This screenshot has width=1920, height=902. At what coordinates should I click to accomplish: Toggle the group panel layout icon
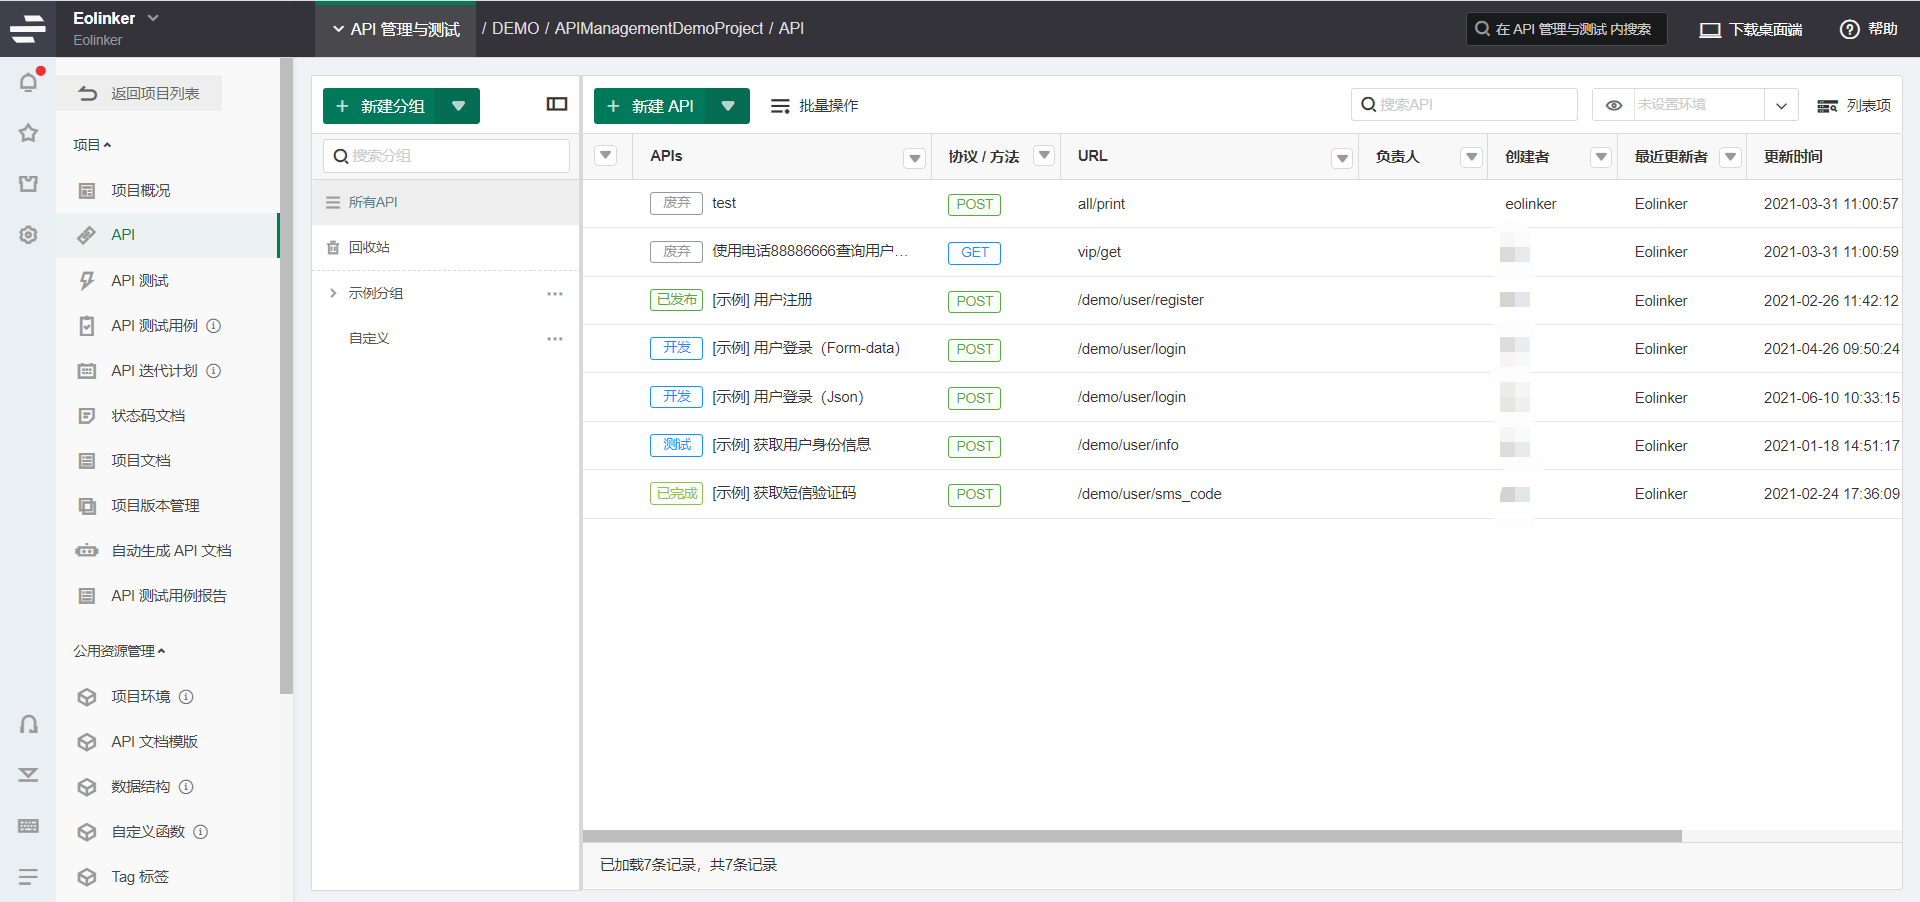coord(557,105)
